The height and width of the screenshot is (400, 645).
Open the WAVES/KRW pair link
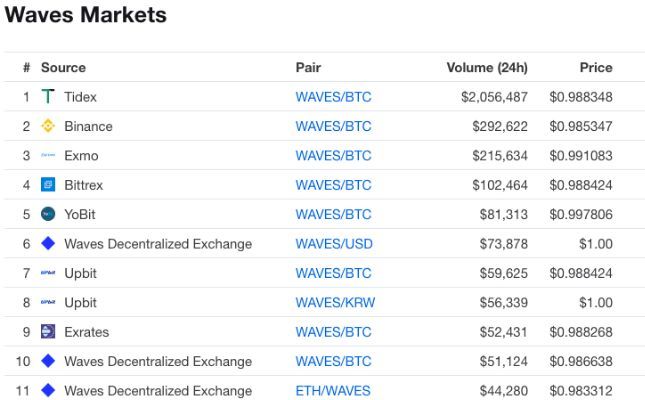(x=335, y=302)
